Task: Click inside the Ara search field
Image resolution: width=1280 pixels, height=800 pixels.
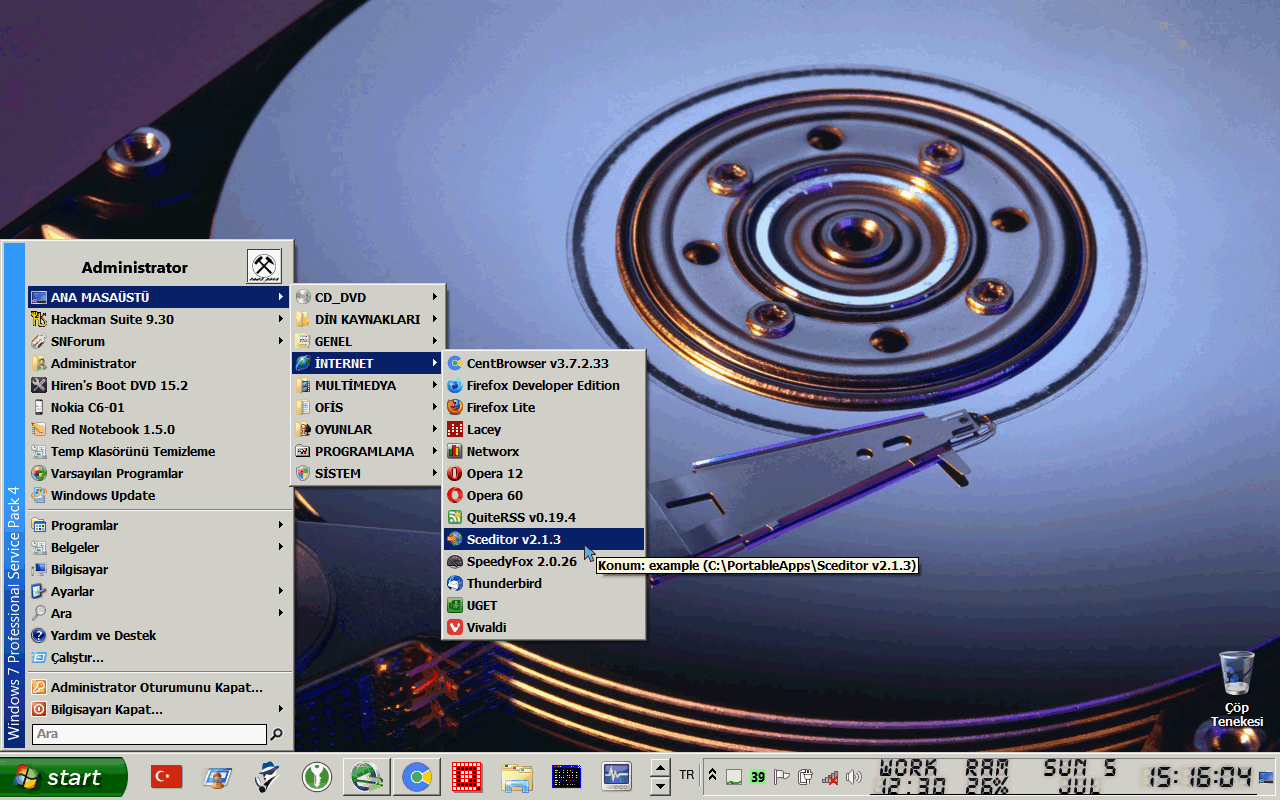Action: (149, 734)
